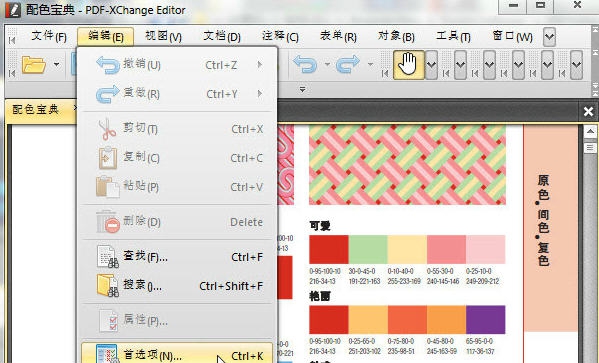Click the salmon pink 可爱 swatch
This screenshot has height=363, width=599.
pos(447,250)
